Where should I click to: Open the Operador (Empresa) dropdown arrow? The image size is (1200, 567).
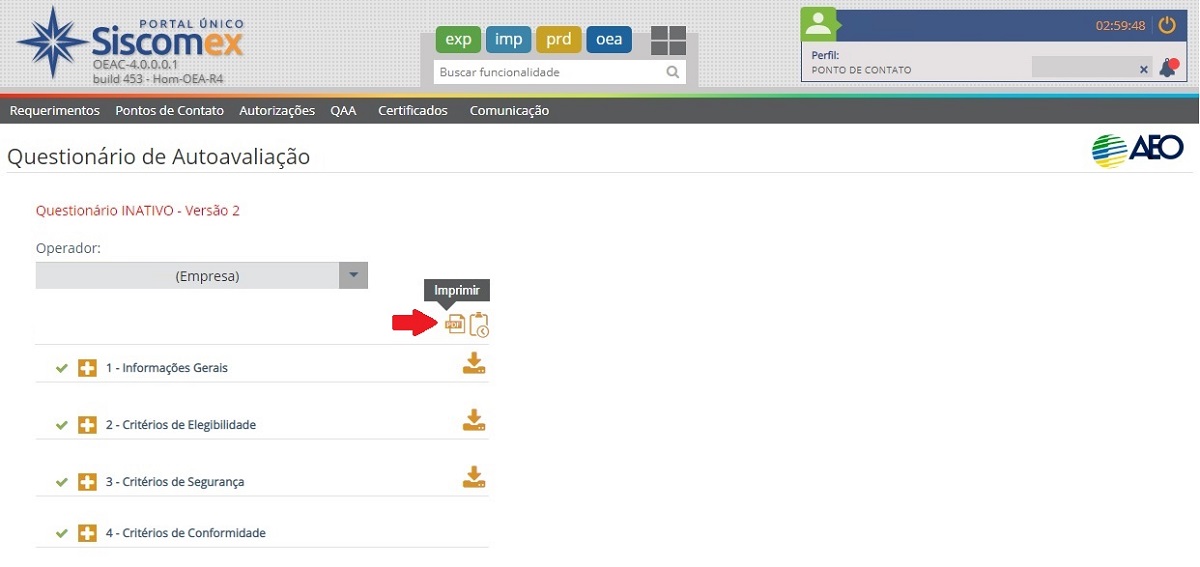point(353,276)
